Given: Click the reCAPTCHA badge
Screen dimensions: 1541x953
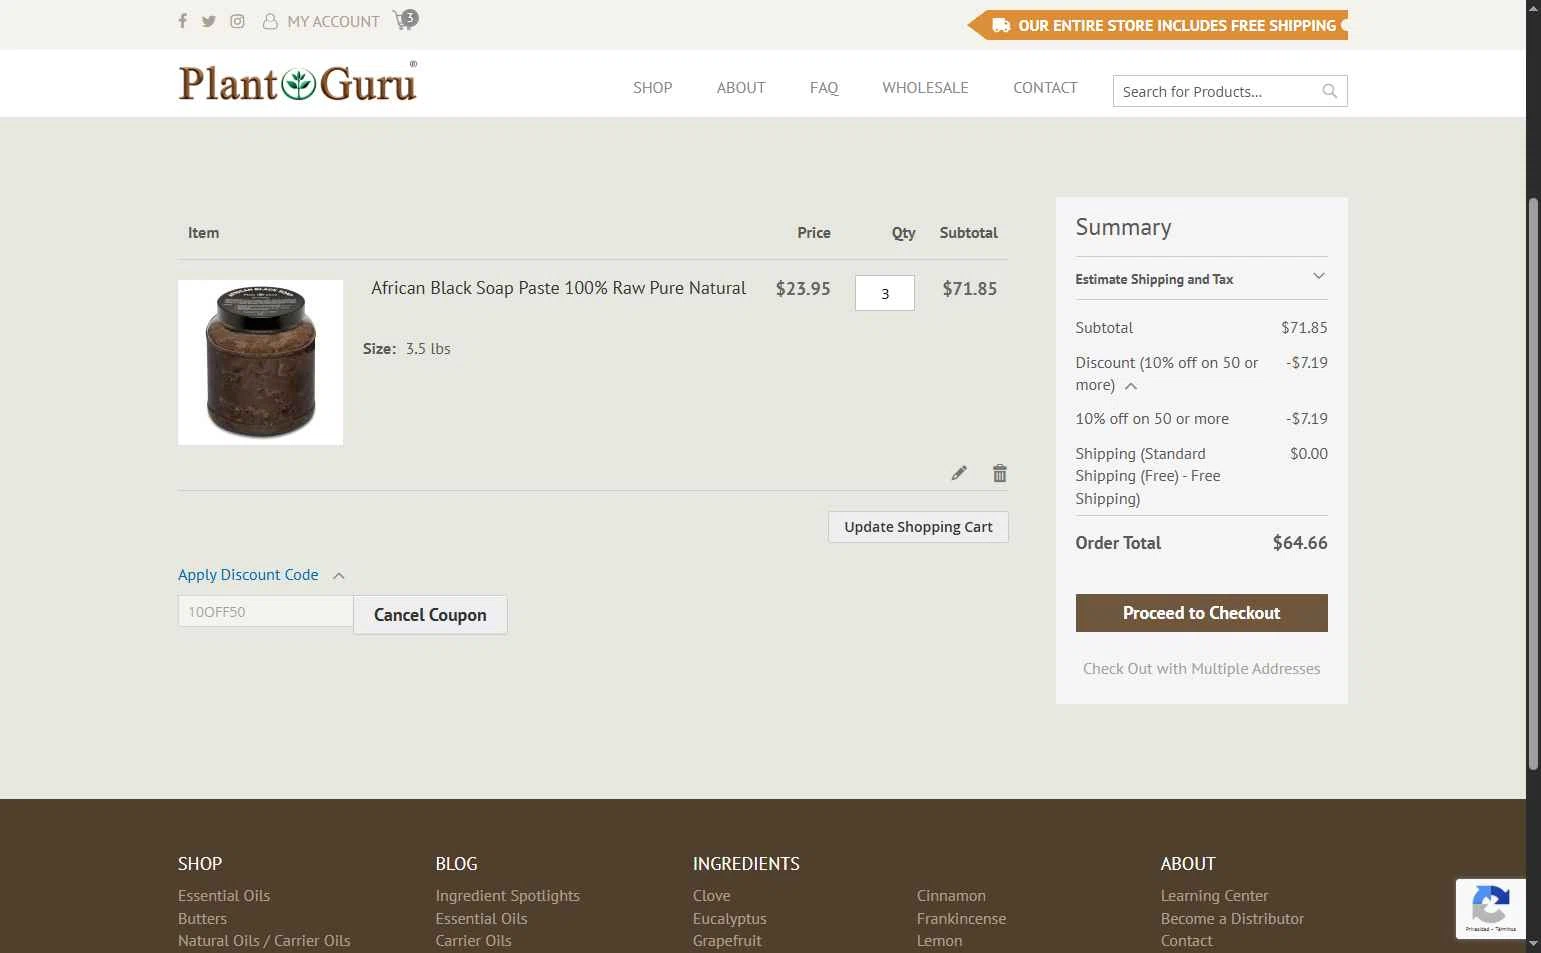Looking at the screenshot, I should tap(1490, 909).
